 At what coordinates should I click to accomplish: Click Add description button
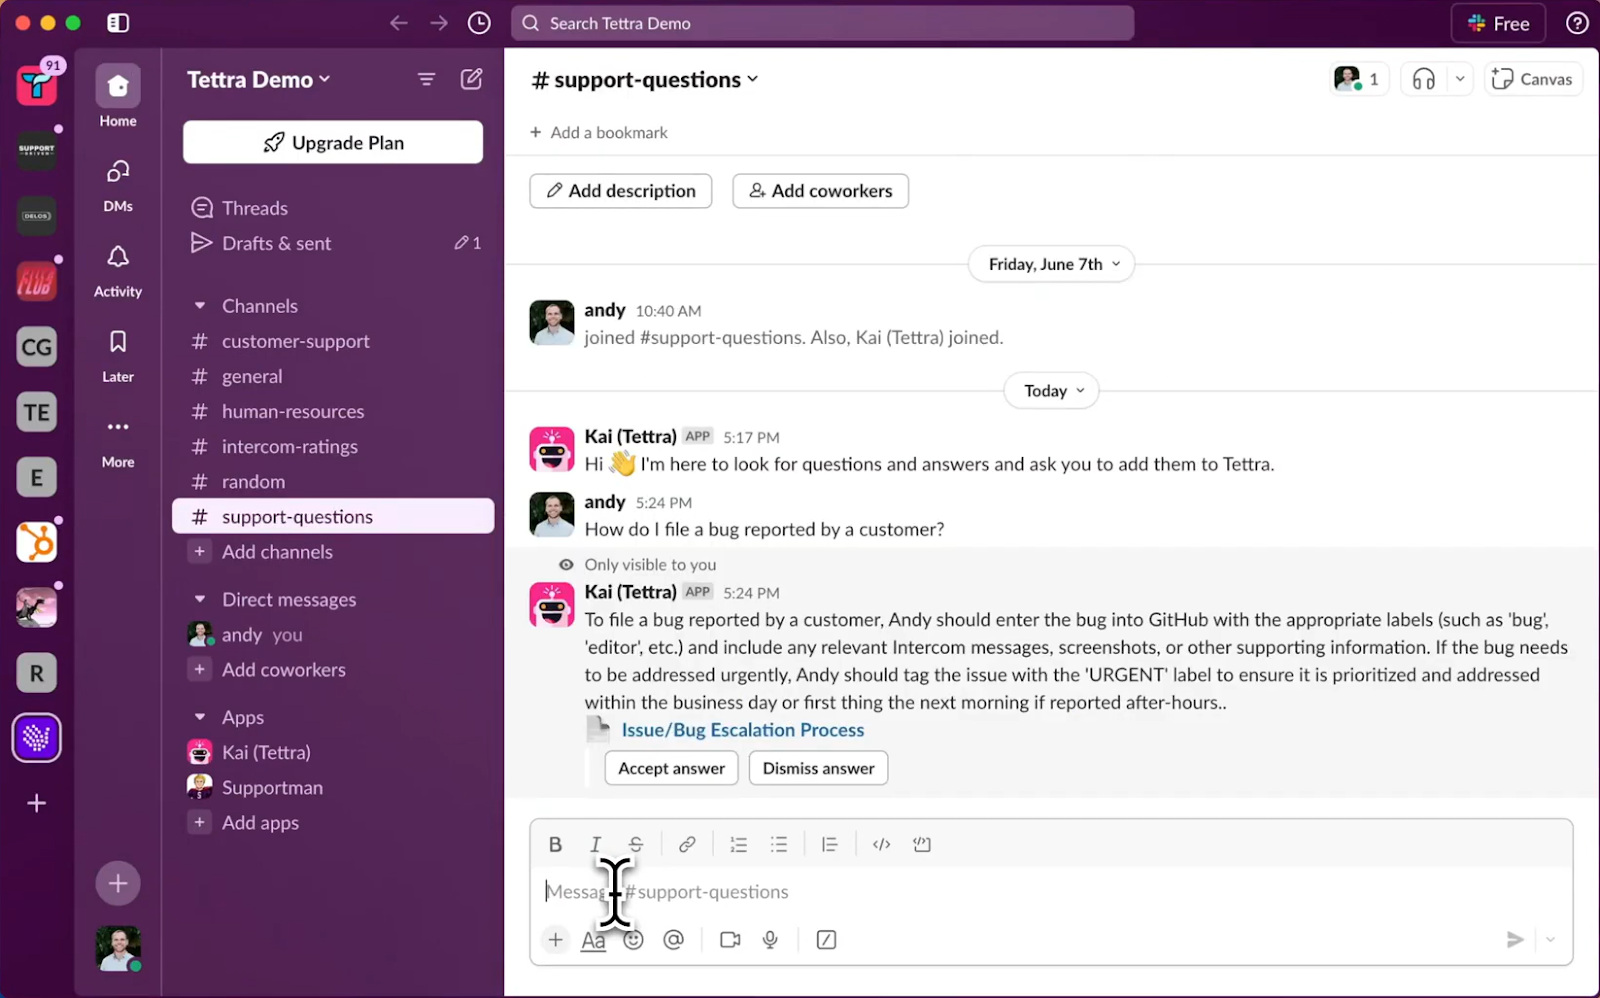[x=621, y=191]
